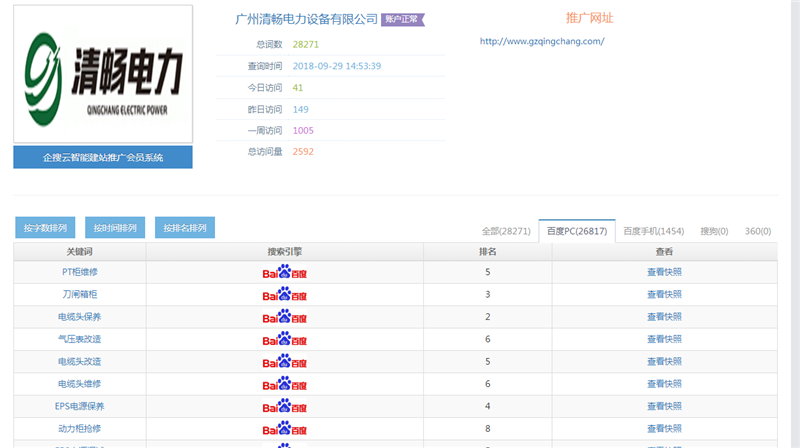
Task: View 查看快照 snapshot for 电缆头改造
Action: (664, 361)
